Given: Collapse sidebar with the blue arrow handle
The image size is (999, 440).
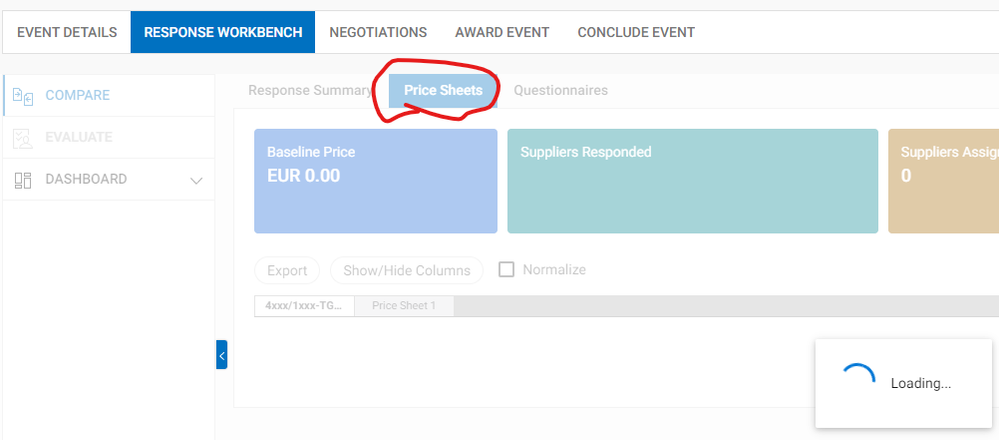Looking at the screenshot, I should coord(221,354).
